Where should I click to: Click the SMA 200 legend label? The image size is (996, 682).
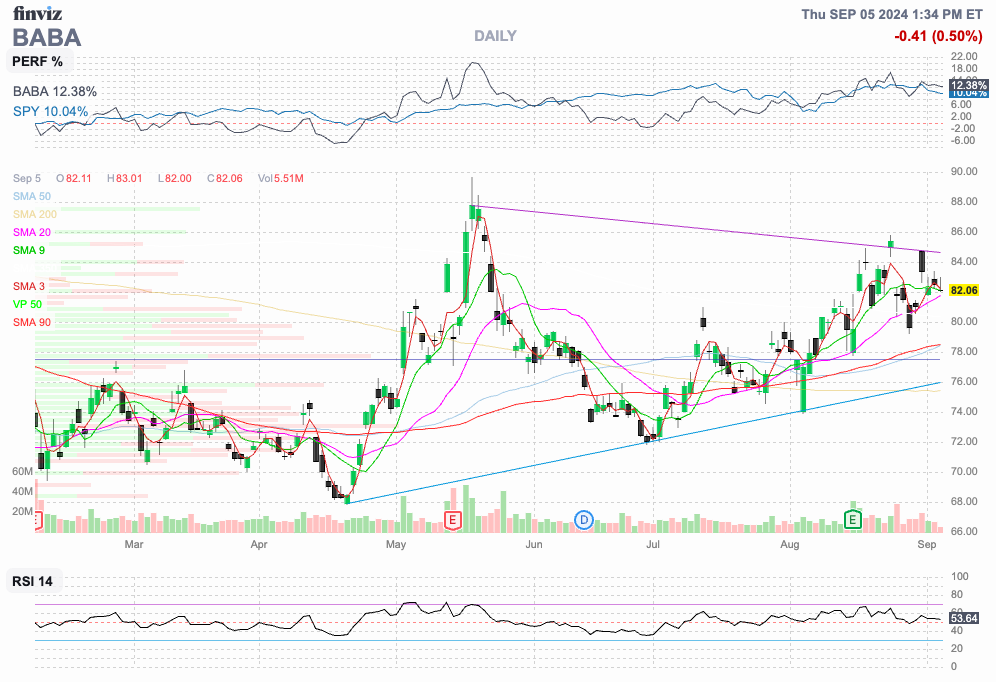35,214
